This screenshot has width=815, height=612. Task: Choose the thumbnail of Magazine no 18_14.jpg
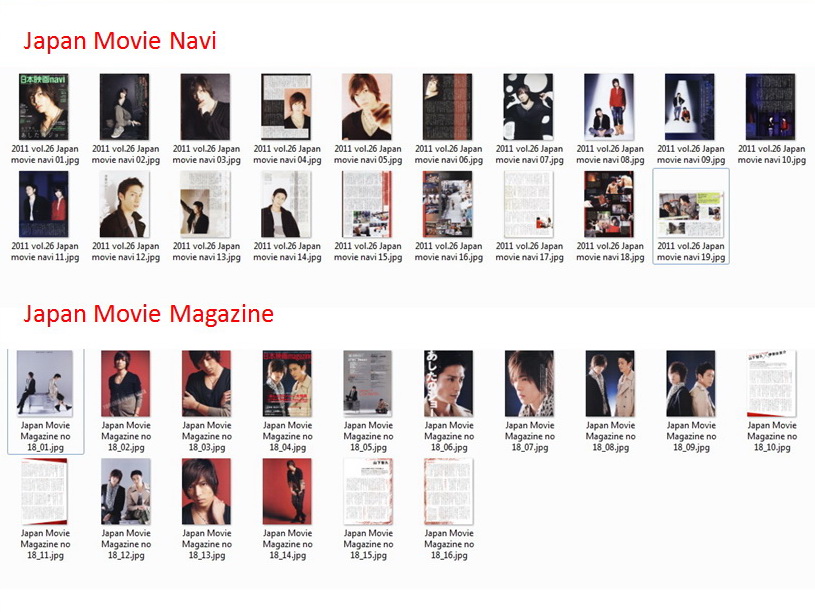tap(287, 491)
